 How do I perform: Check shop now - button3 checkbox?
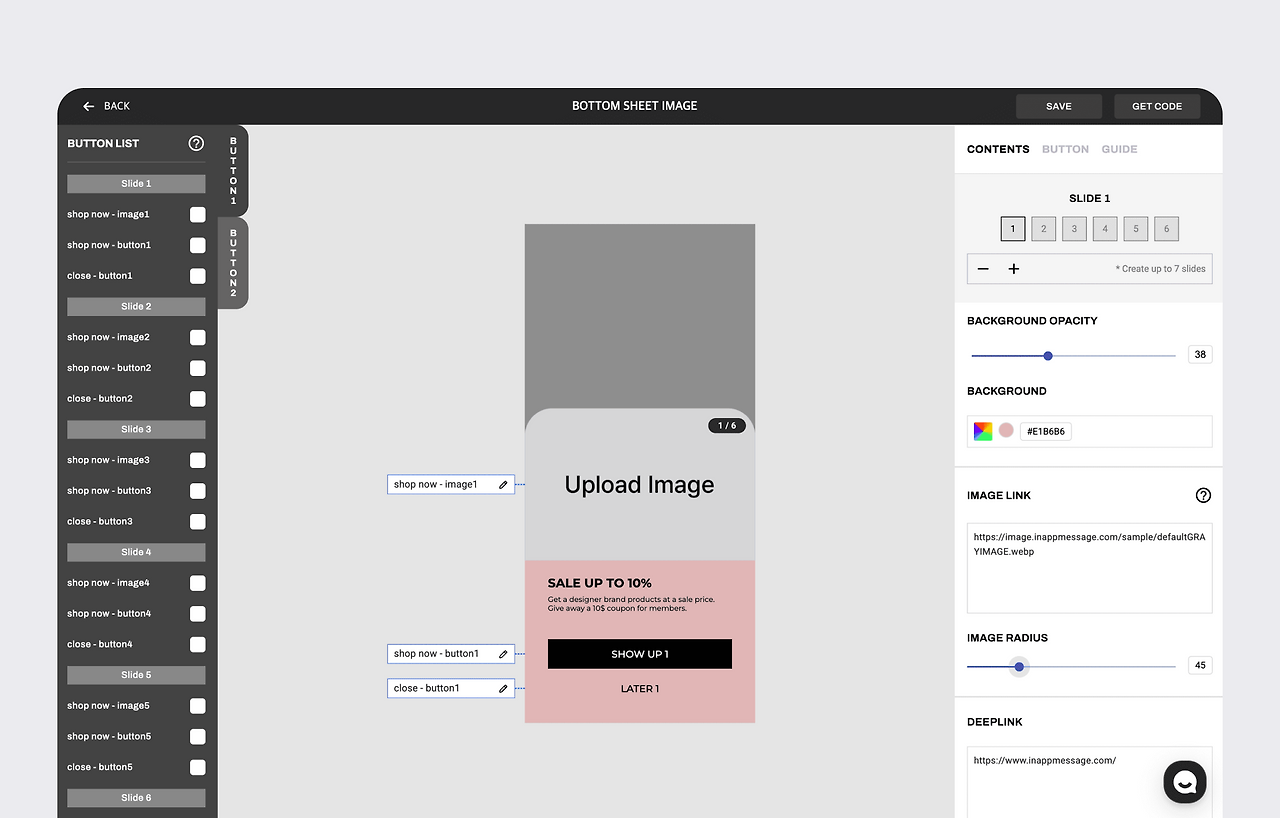click(x=198, y=491)
